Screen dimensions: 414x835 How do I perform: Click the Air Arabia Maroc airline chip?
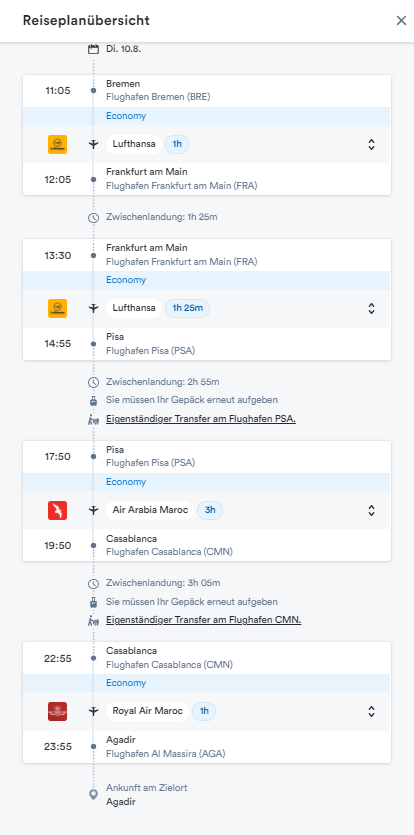click(x=150, y=510)
